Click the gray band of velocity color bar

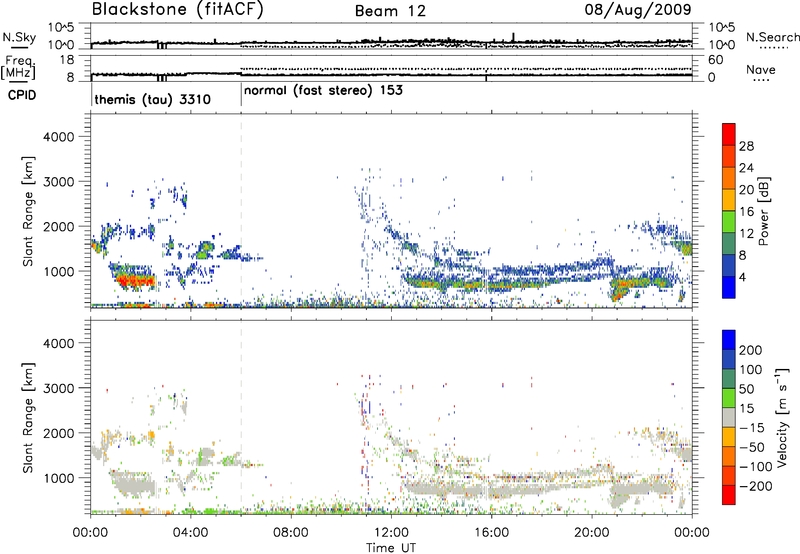pos(729,417)
